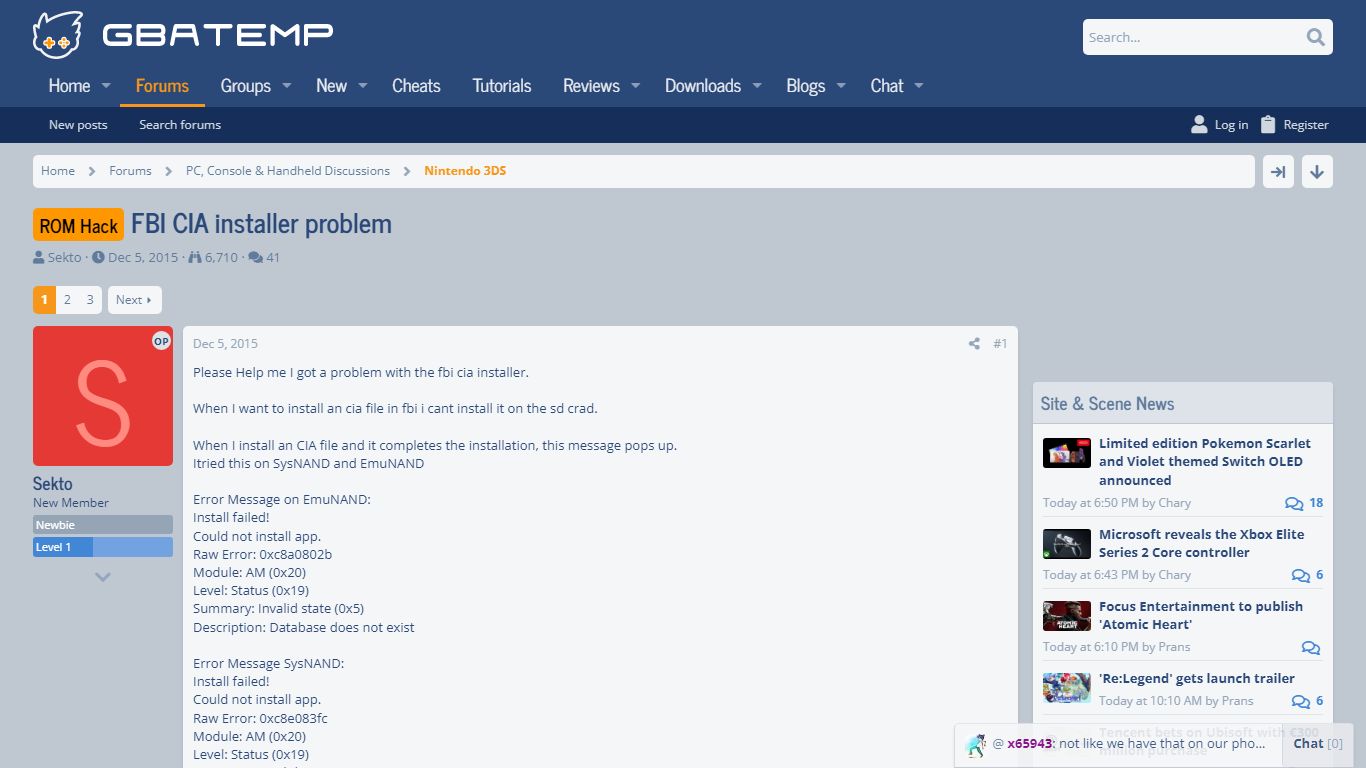This screenshot has width=1366, height=768.
Task: Click Xbox Elite controller news thumbnail
Action: (1067, 544)
